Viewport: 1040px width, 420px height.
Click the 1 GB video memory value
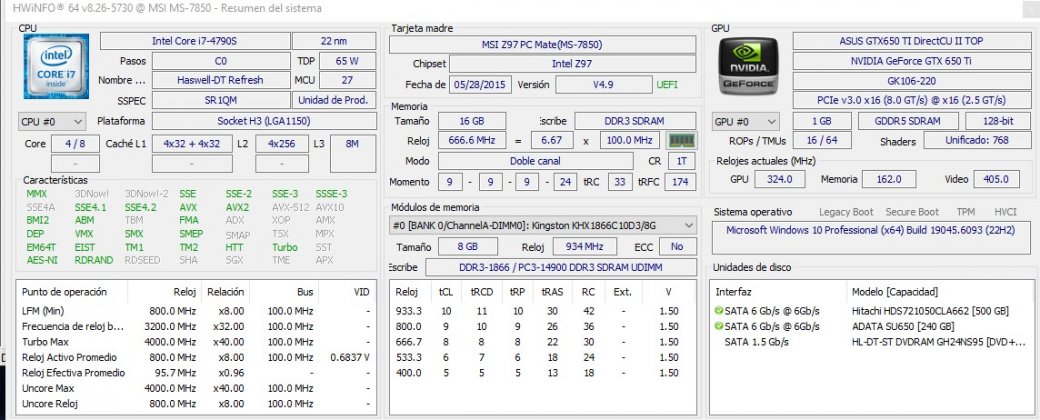tap(822, 121)
